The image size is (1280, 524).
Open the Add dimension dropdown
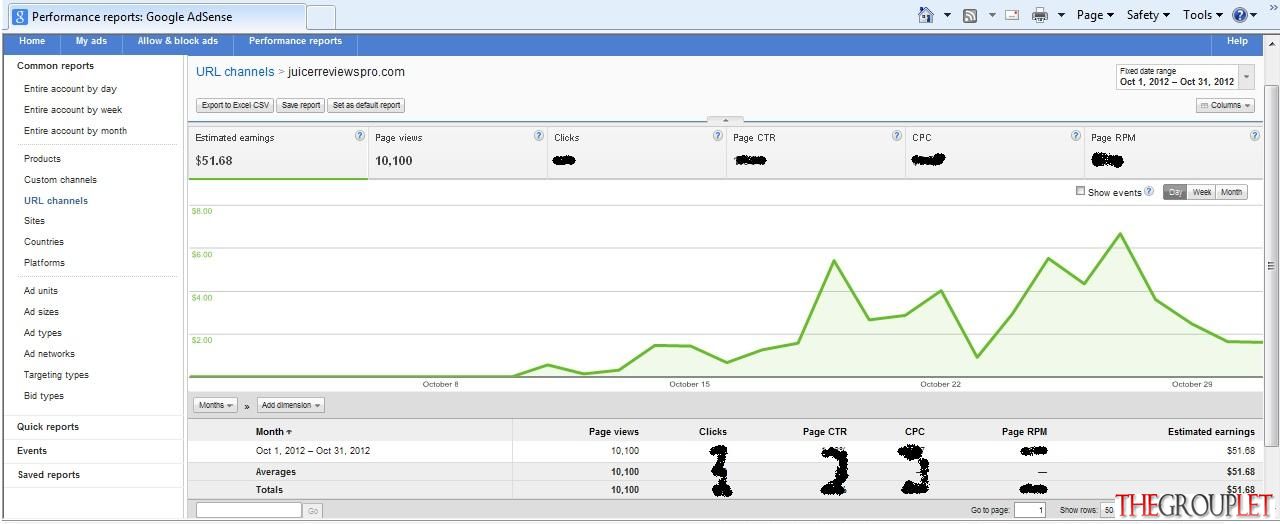[291, 405]
